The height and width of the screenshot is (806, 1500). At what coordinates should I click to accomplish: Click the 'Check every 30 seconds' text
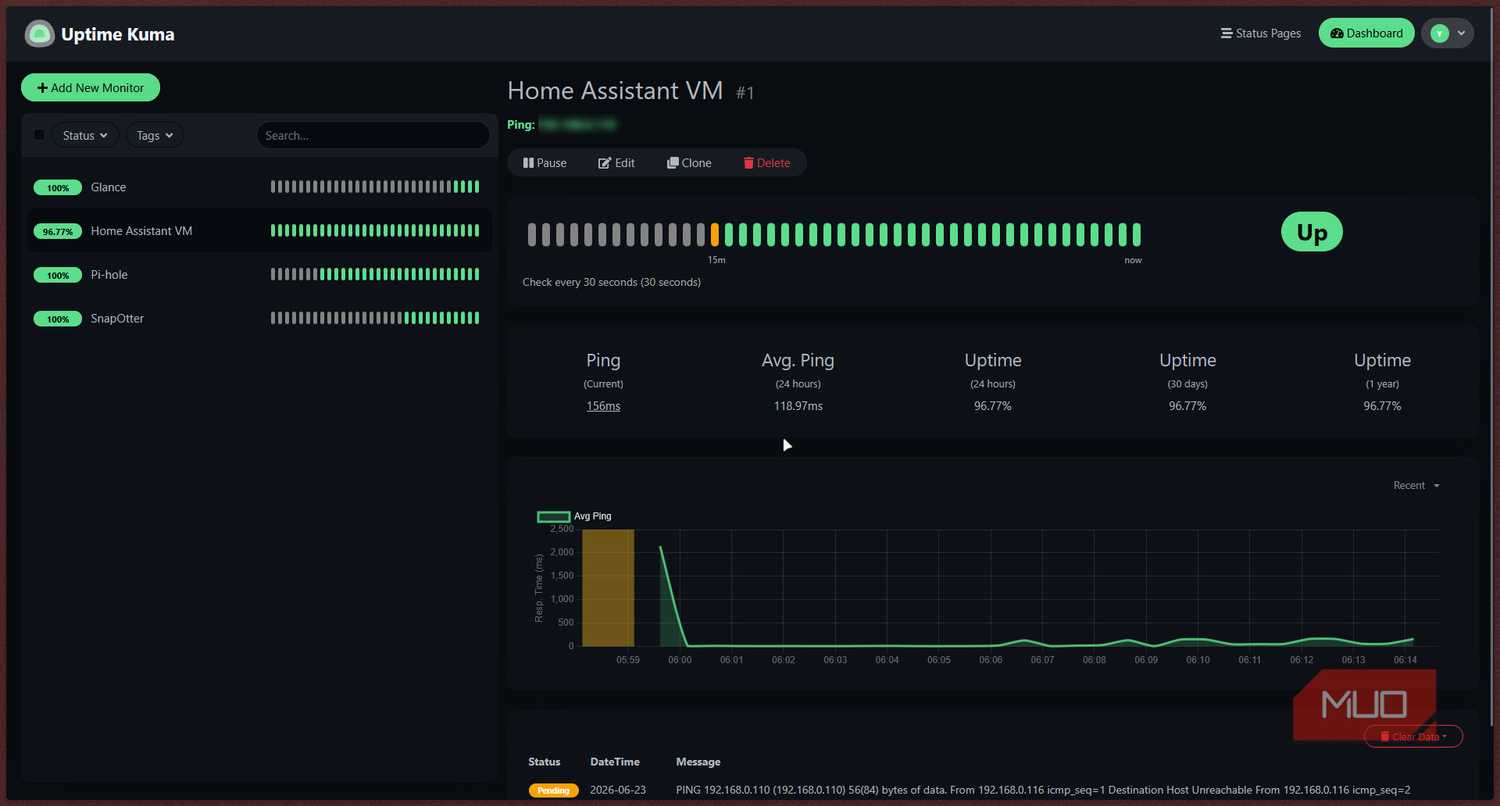point(612,282)
